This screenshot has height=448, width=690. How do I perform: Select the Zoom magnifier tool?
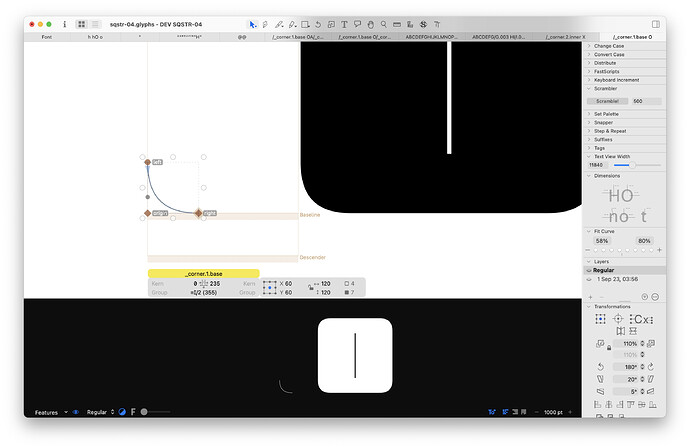click(x=384, y=25)
